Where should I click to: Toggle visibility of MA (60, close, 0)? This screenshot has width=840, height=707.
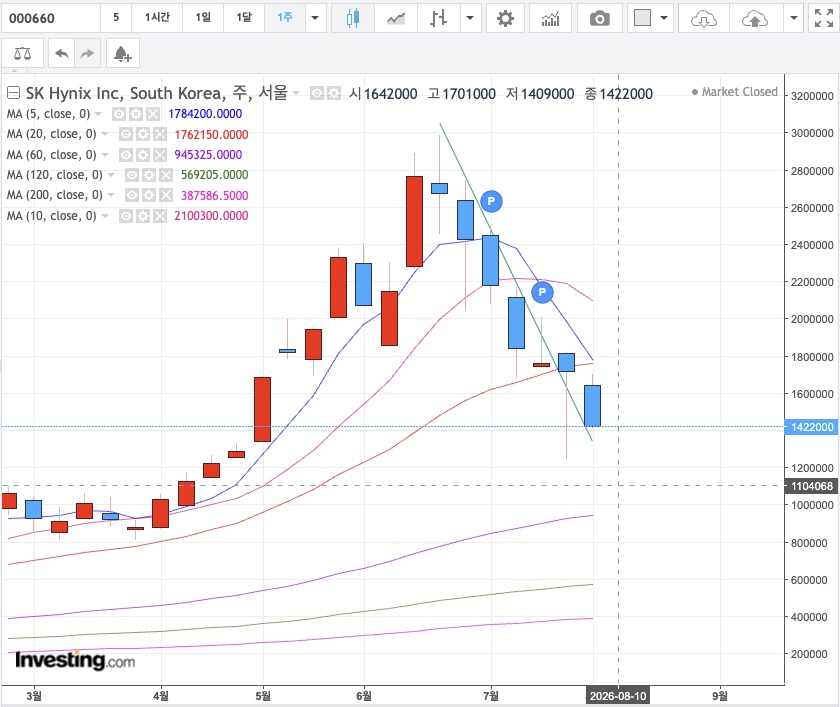pyautogui.click(x=125, y=155)
